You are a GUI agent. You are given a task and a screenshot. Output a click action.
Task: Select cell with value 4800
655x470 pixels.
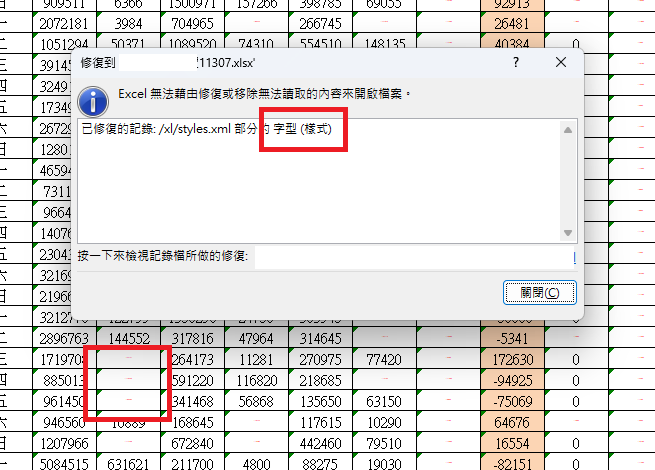(256, 463)
